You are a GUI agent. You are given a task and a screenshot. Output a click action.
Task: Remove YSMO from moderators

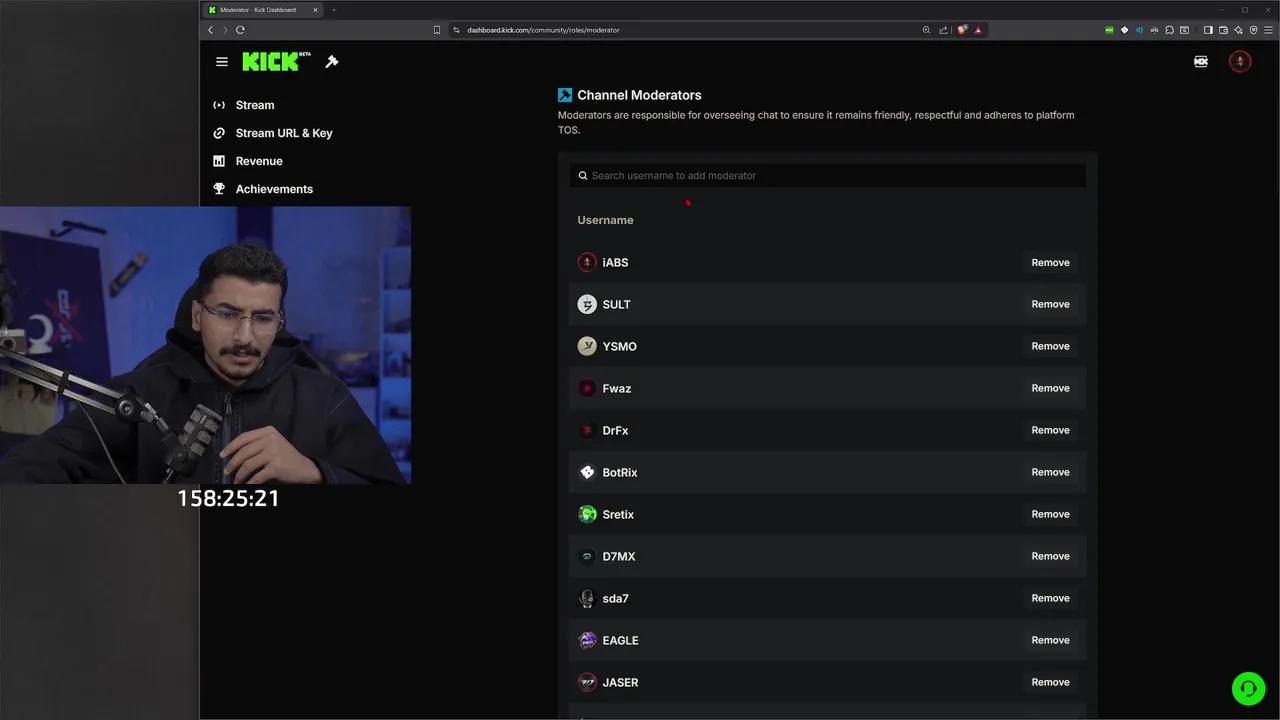coord(1050,346)
